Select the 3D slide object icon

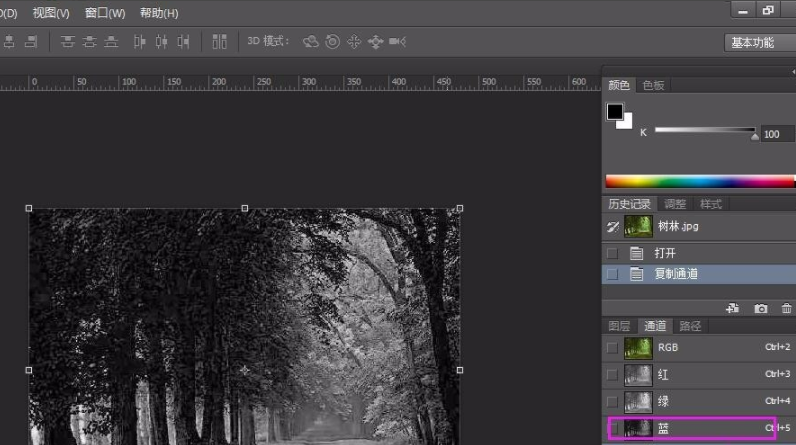(x=376, y=41)
